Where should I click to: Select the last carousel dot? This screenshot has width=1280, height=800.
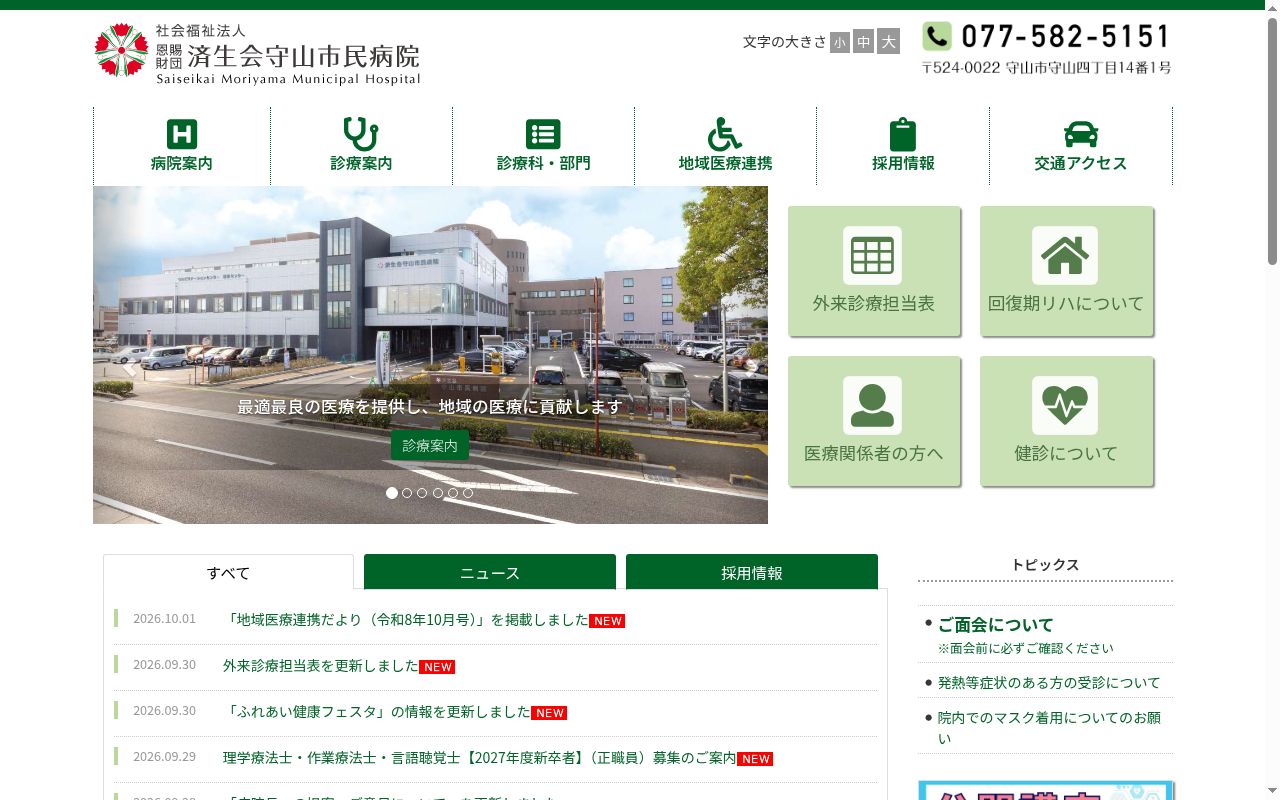tap(468, 493)
